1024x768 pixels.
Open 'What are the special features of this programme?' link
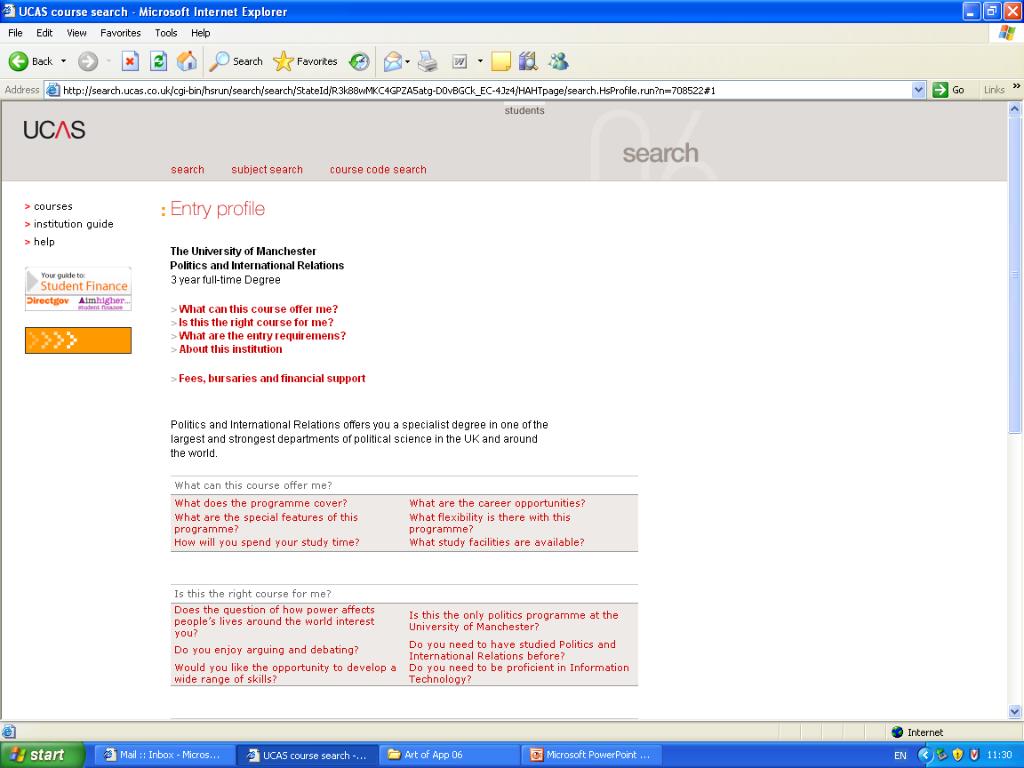(266, 523)
